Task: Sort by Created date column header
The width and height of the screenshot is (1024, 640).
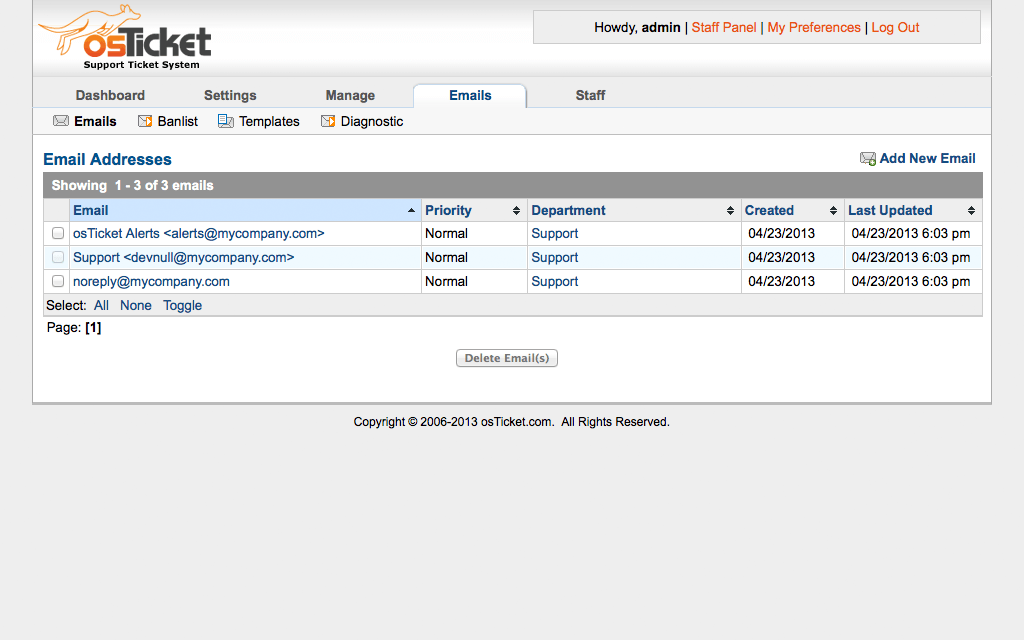Action: point(769,210)
